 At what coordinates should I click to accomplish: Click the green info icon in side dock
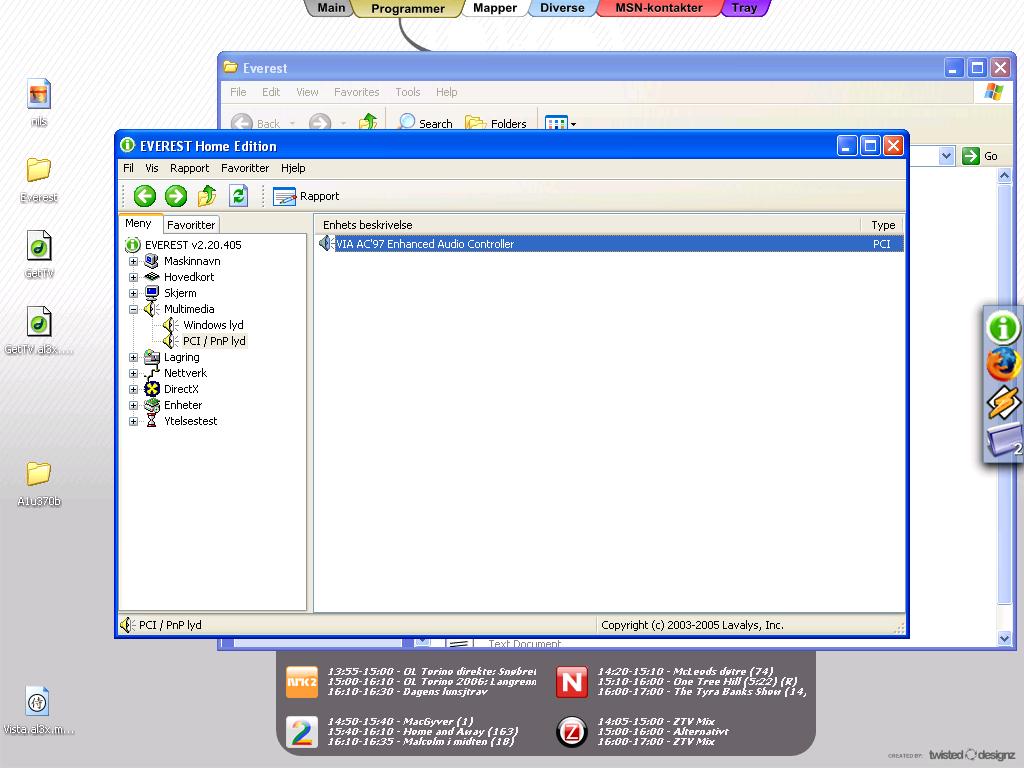tap(1002, 327)
